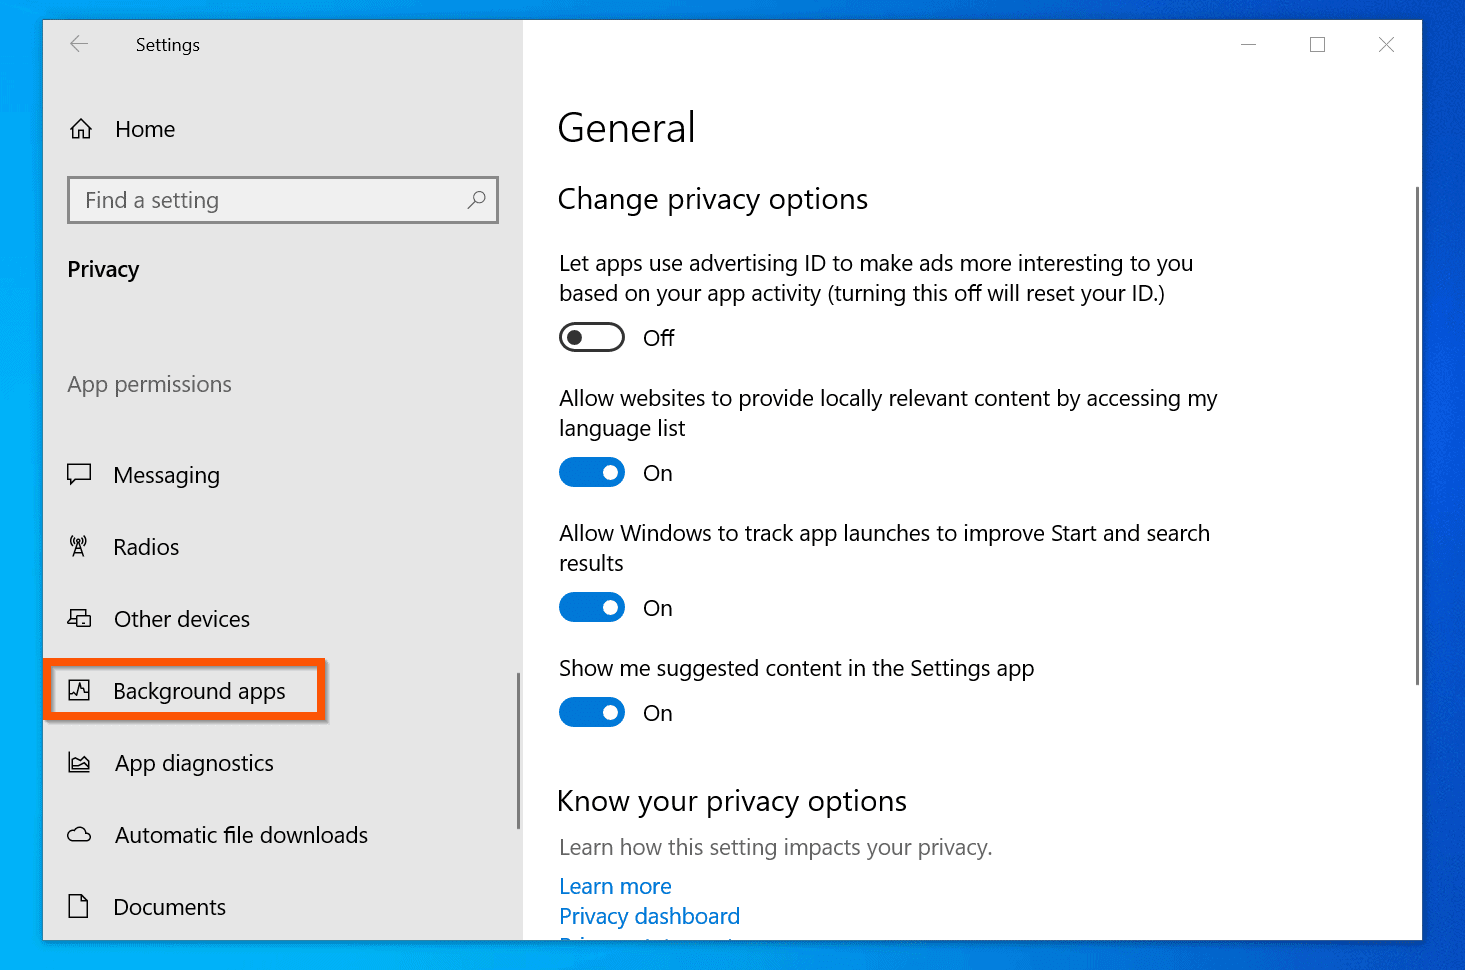Viewport: 1465px width, 970px height.
Task: Open the Home icon in sidebar
Action: point(81,129)
